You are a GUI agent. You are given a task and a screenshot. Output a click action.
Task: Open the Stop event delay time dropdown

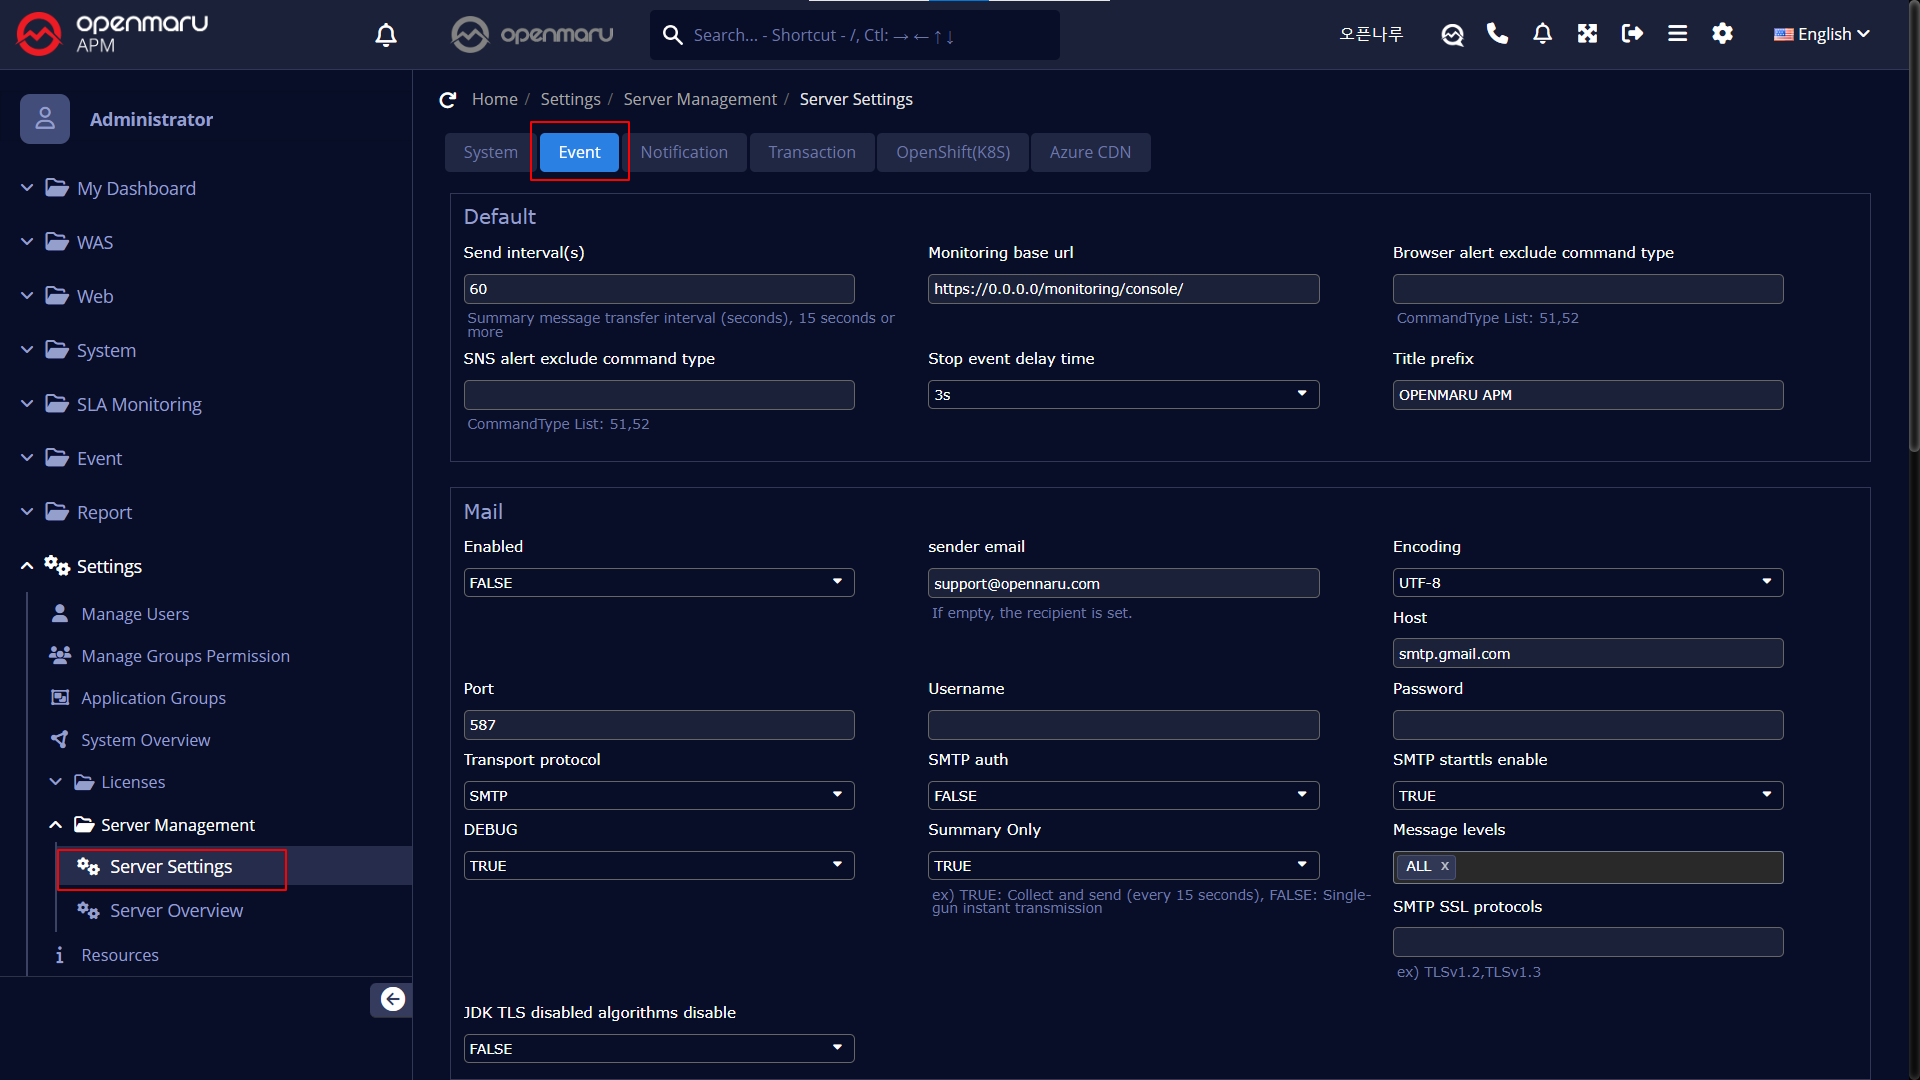coord(1123,395)
